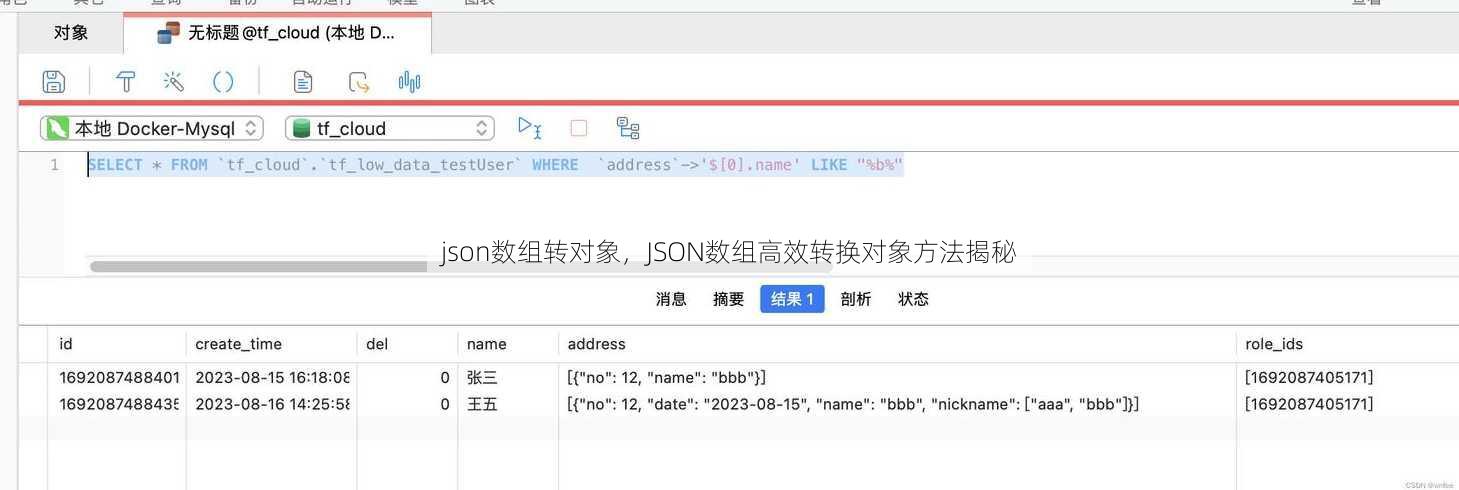Show text view with the document icon

[x=302, y=82]
